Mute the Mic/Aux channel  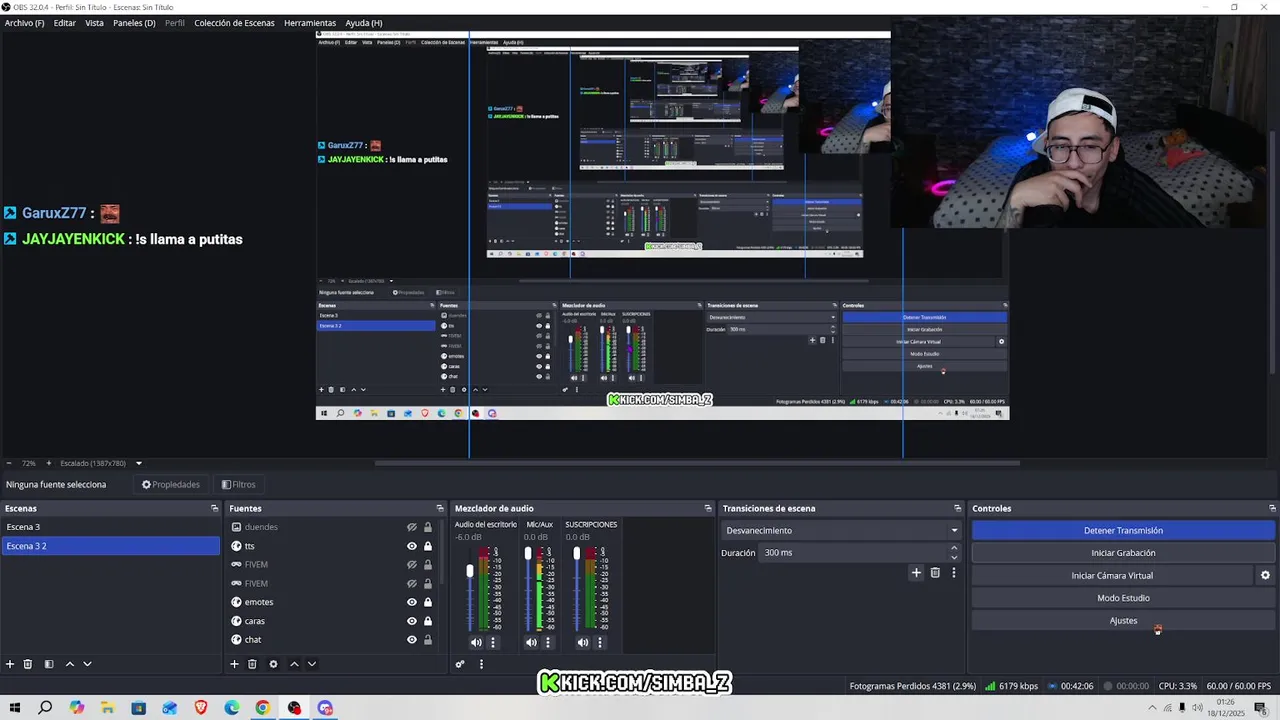[531, 642]
